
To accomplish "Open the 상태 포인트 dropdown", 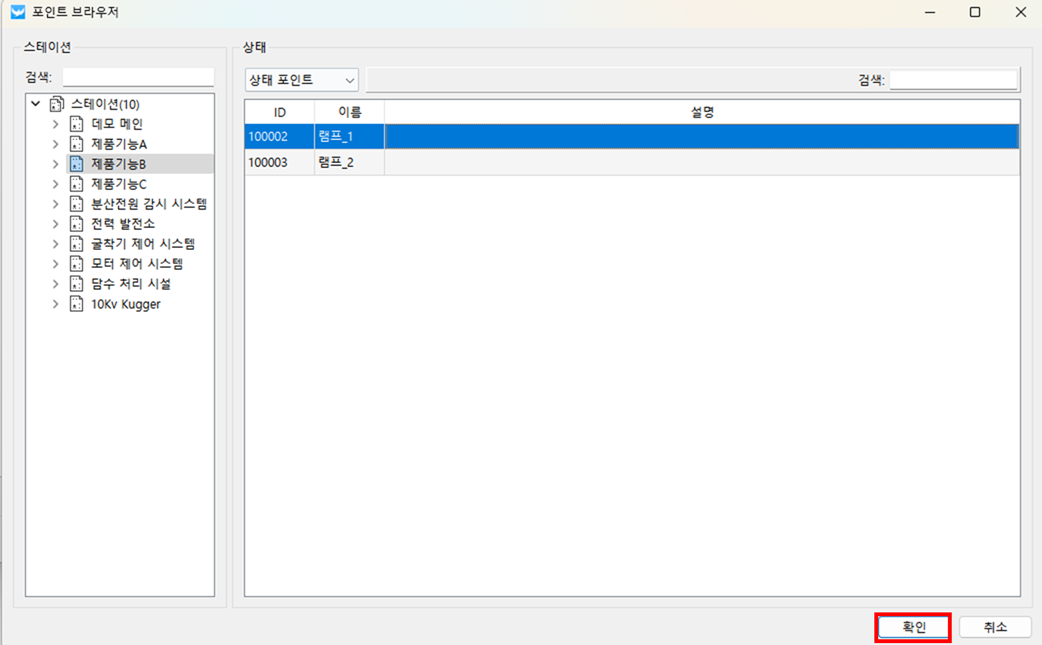I will tap(301, 80).
